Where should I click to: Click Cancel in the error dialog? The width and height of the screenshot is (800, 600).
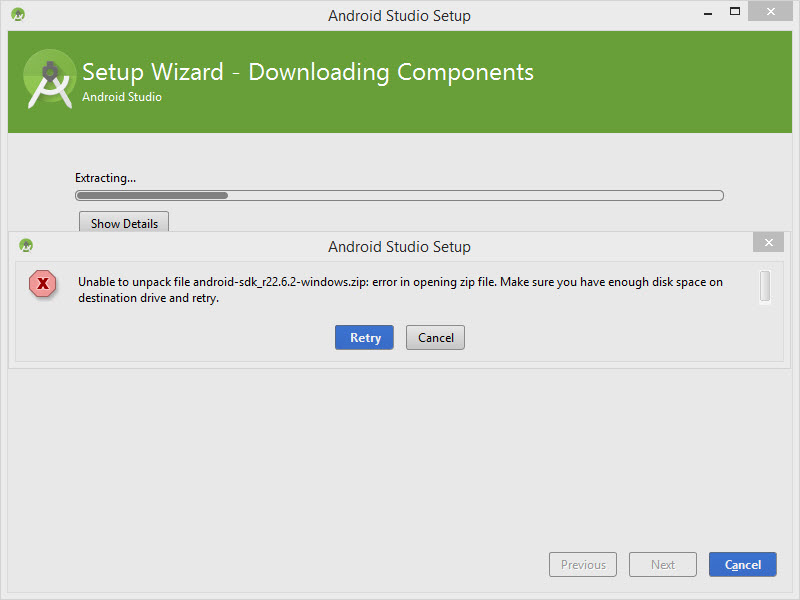click(x=435, y=337)
